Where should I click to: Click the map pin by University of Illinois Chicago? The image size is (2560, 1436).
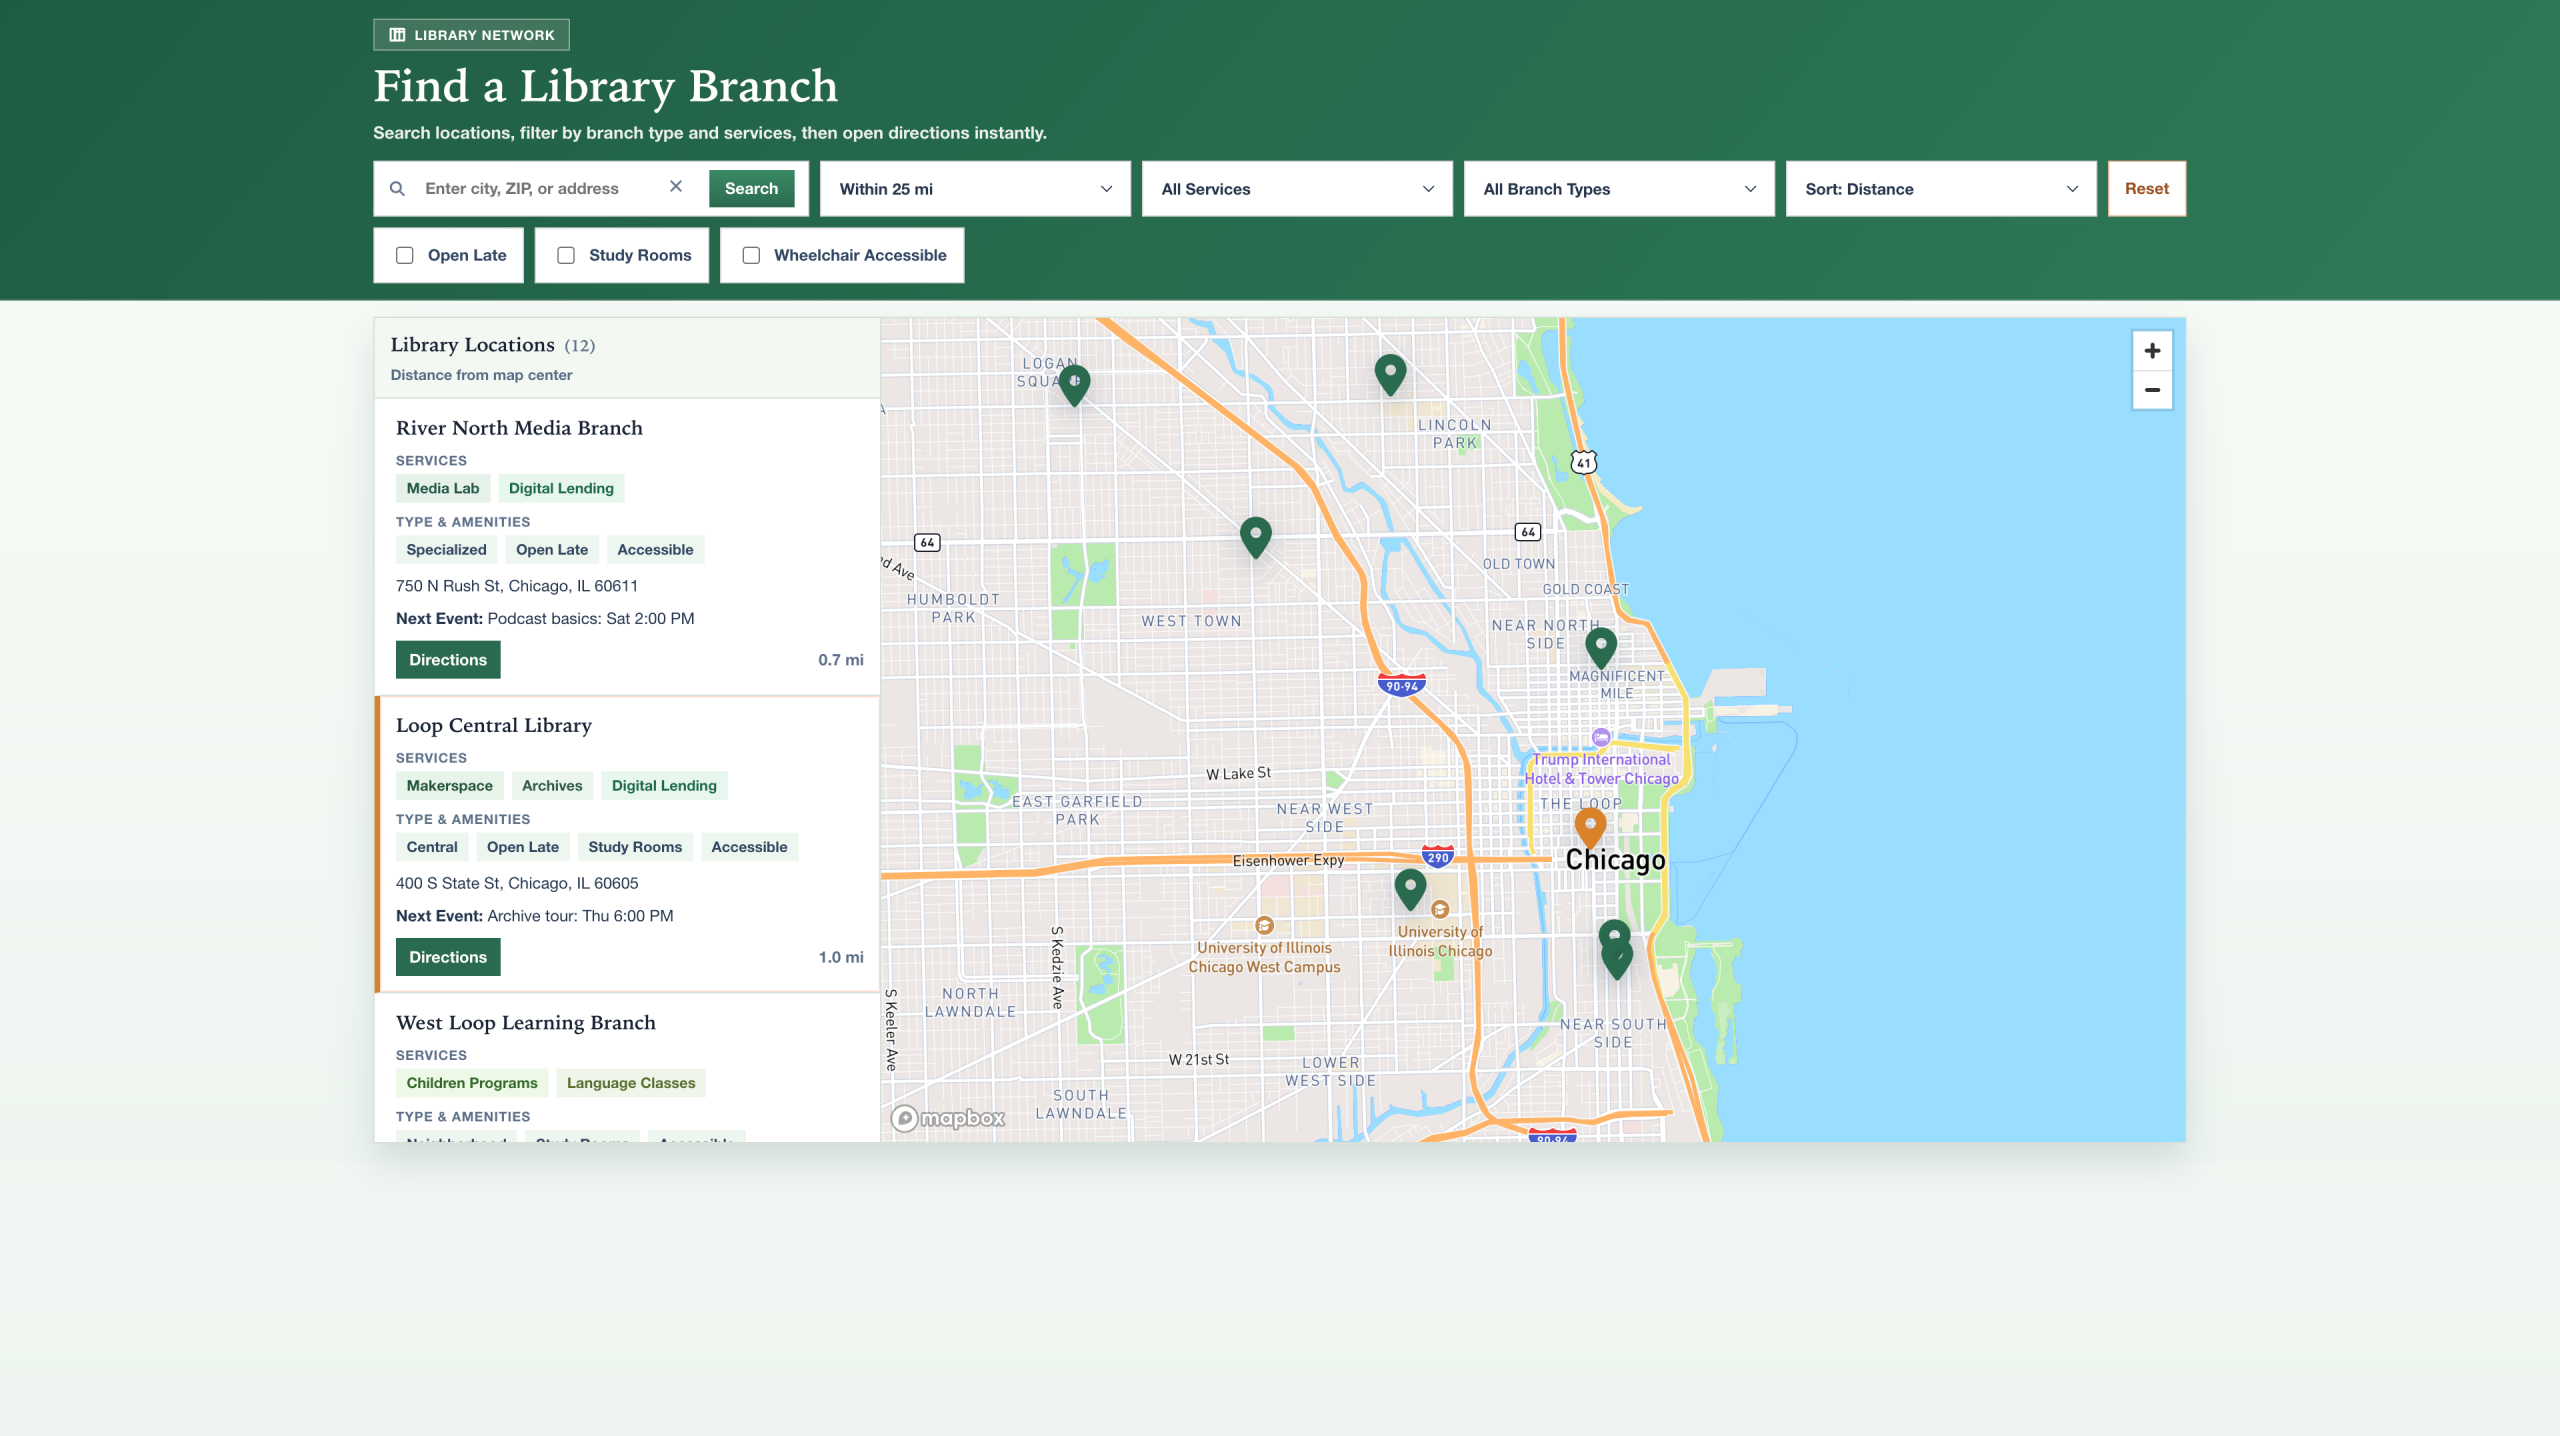pyautogui.click(x=1410, y=887)
